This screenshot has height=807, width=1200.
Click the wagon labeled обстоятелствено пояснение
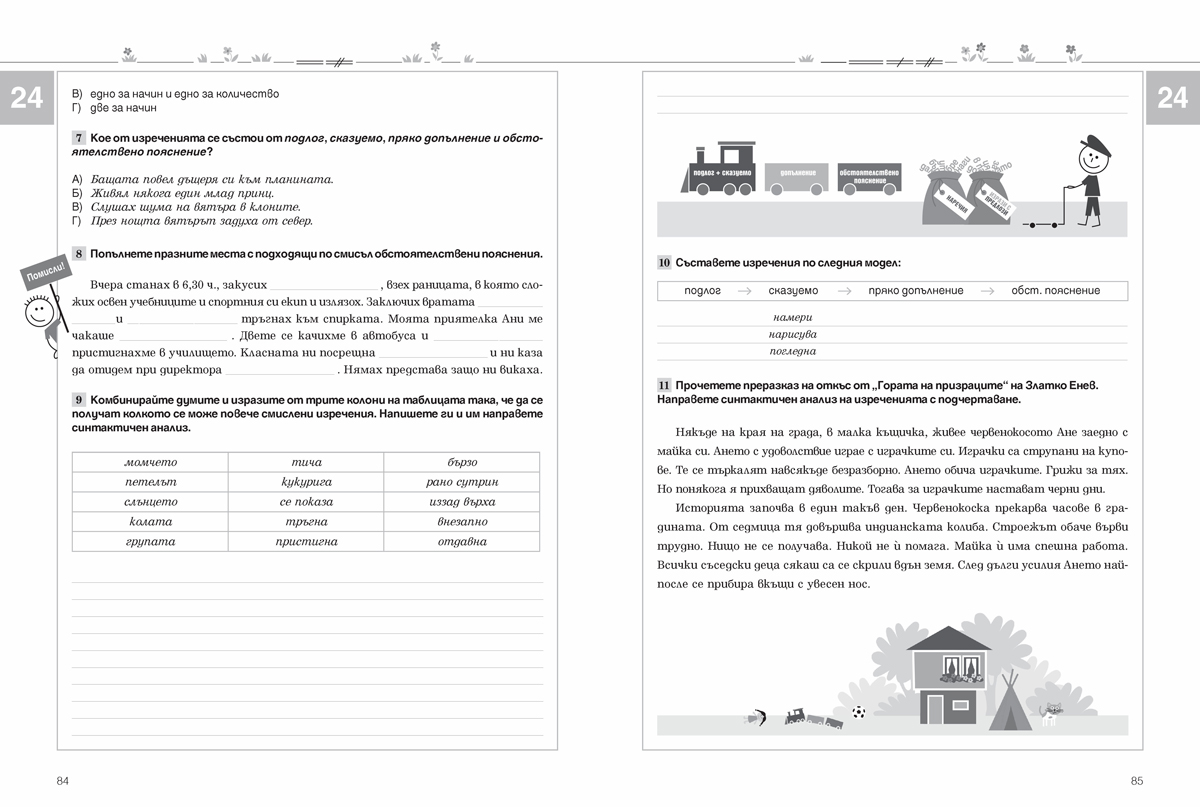pyautogui.click(x=870, y=176)
